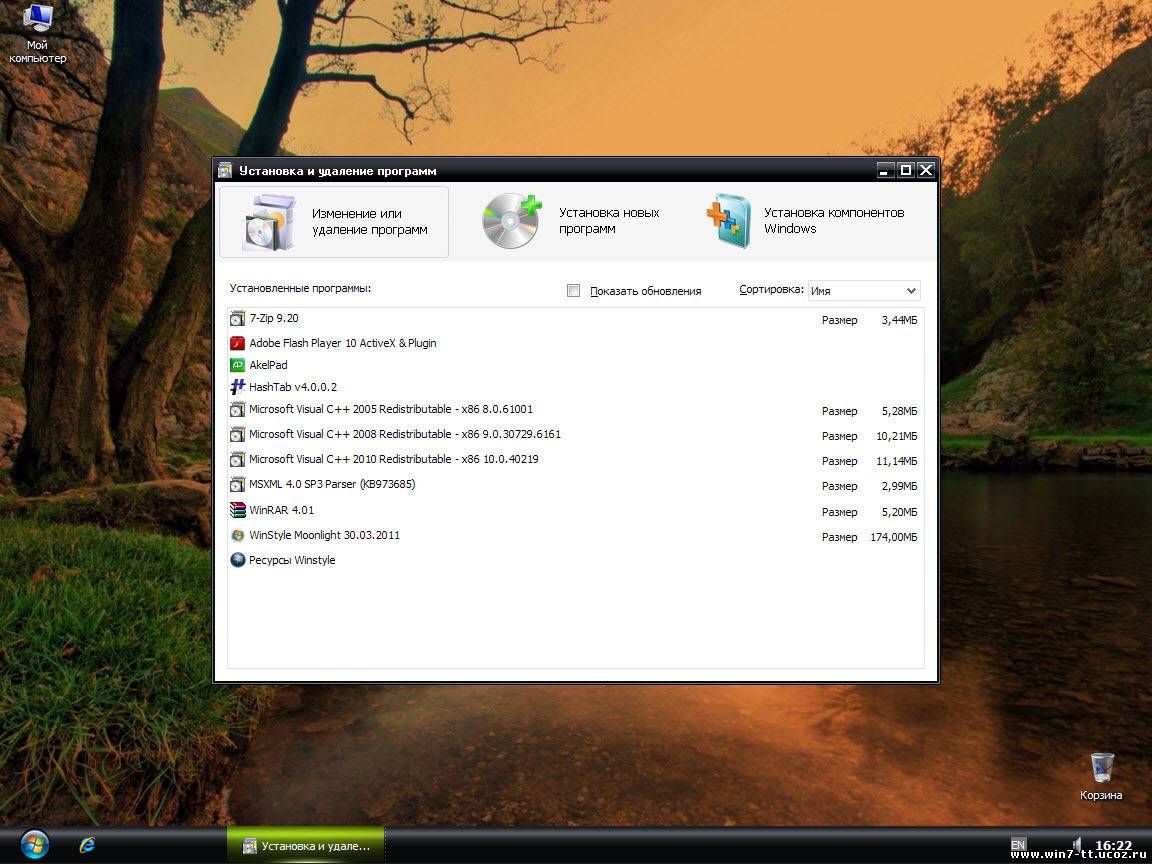The image size is (1152, 864).
Task: Click the Установка и удаление программ title bar icon
Action: 226,170
